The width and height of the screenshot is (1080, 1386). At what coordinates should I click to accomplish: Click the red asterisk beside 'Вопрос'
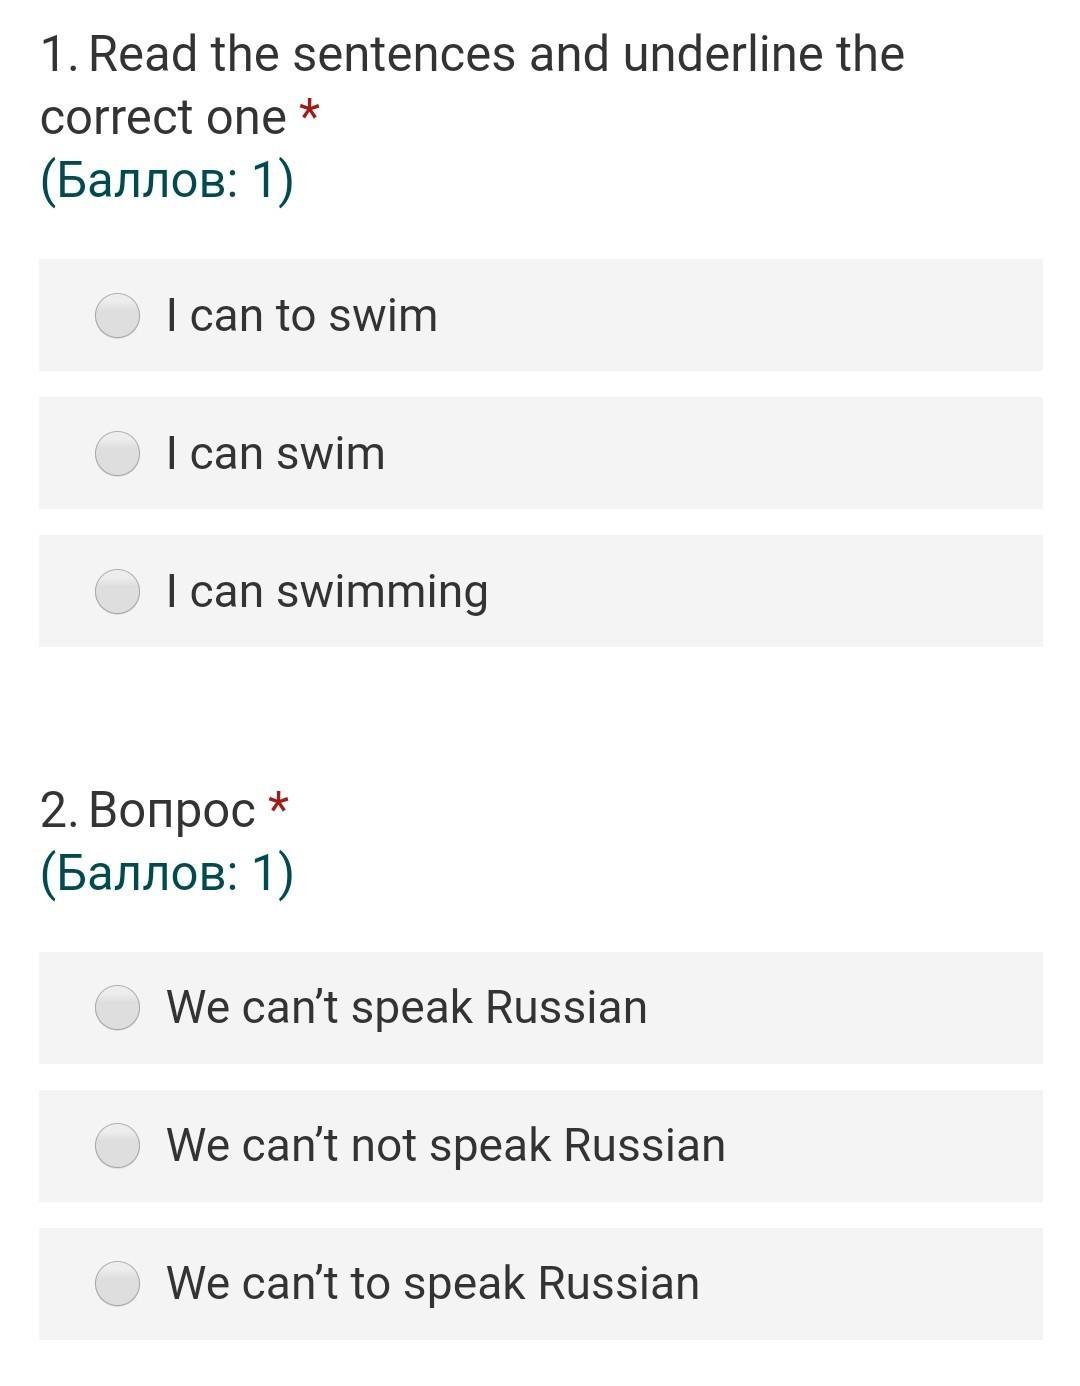point(279,803)
